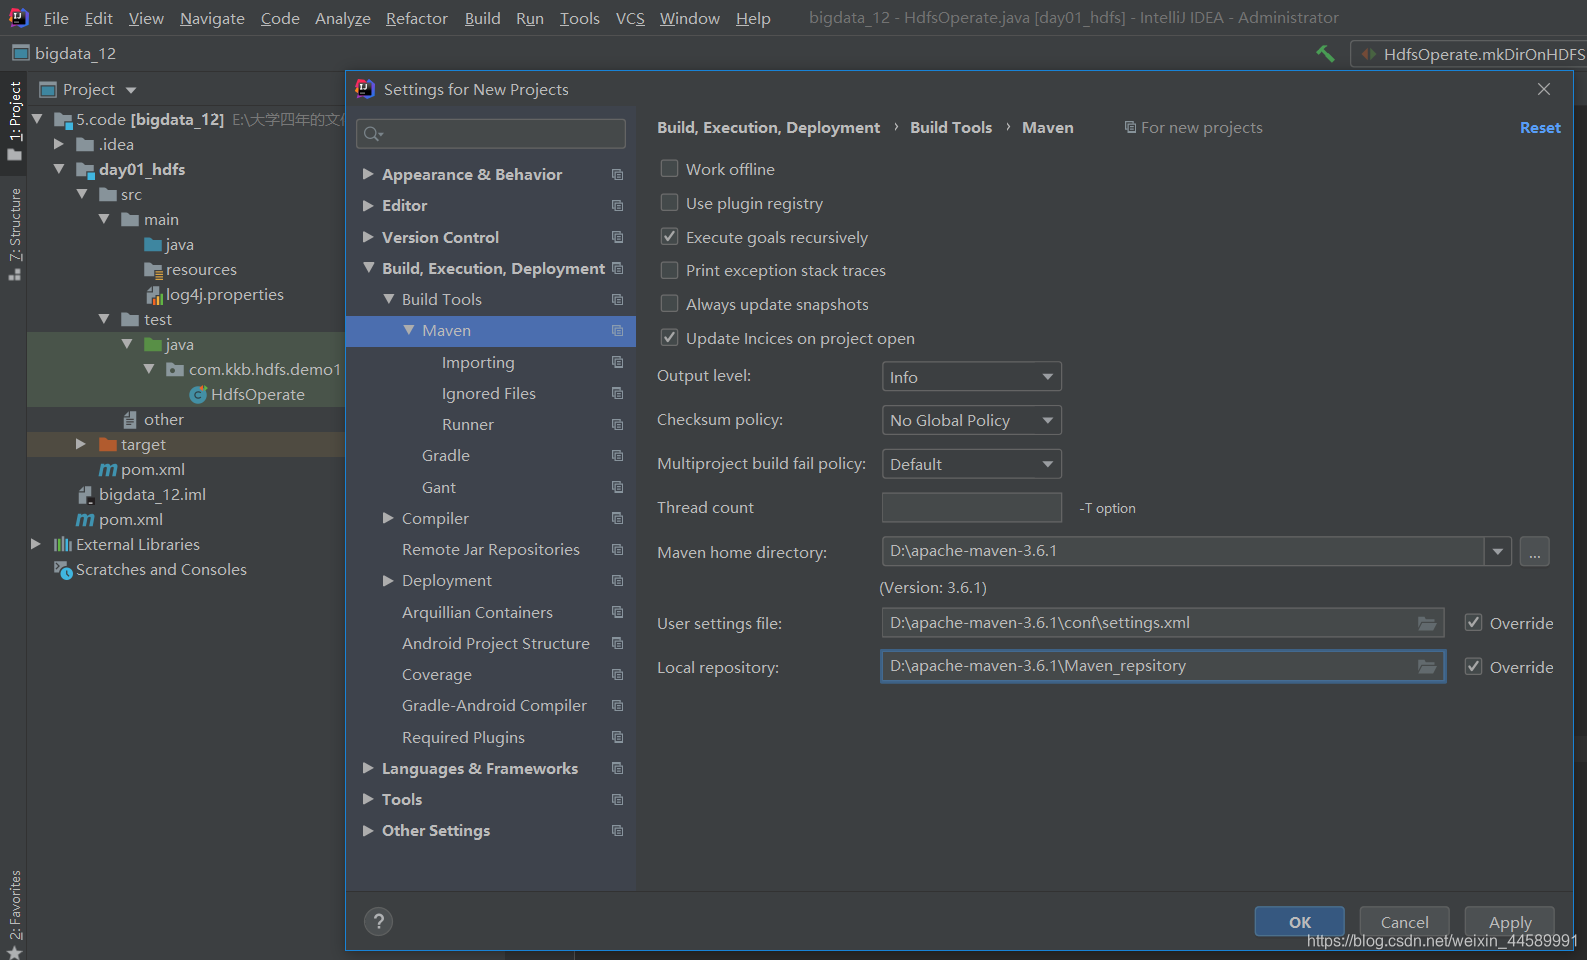Screen dimensions: 1587x960
Task: Expand the Deployment settings node
Action: click(x=388, y=581)
